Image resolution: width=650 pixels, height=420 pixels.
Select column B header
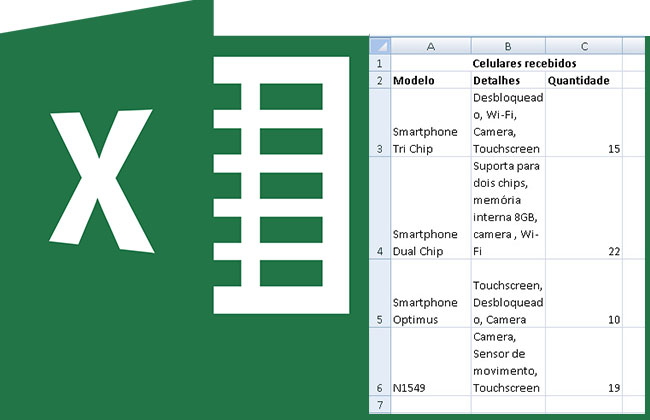508,46
